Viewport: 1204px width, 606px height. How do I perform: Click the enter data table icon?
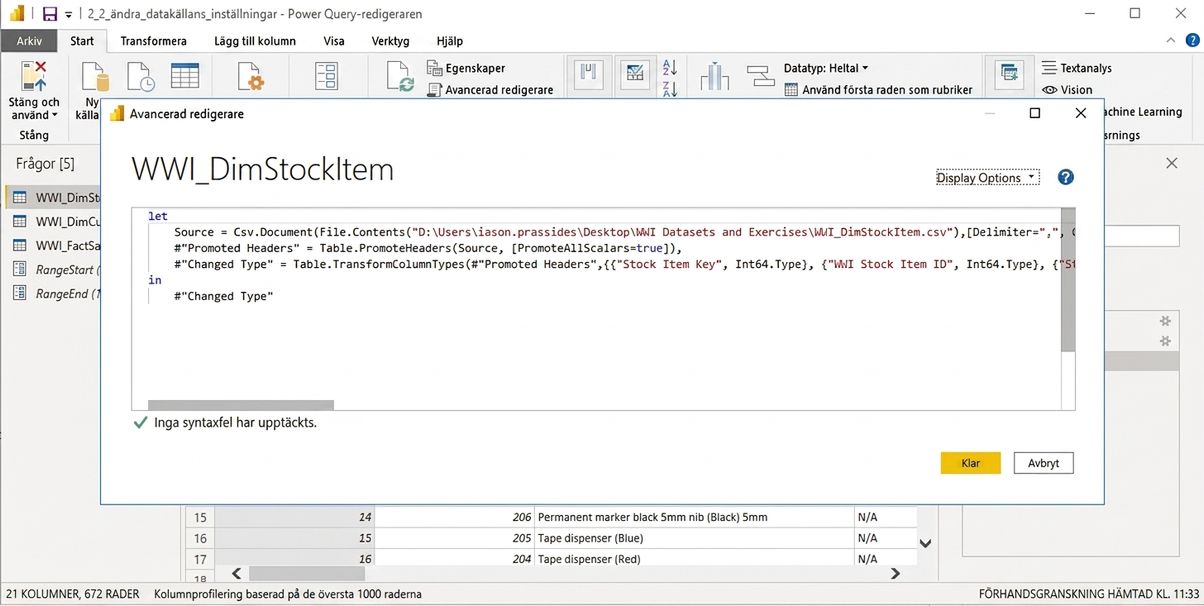coord(185,77)
